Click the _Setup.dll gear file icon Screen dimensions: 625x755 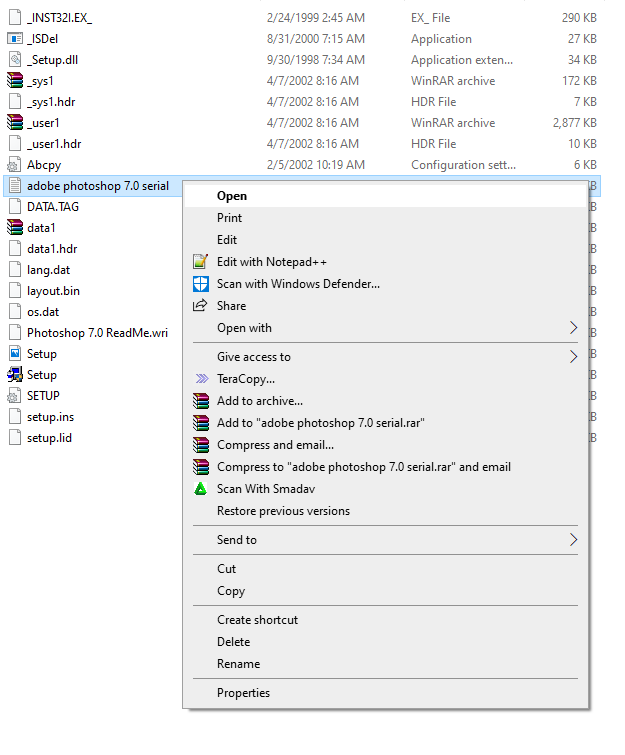tap(15, 59)
